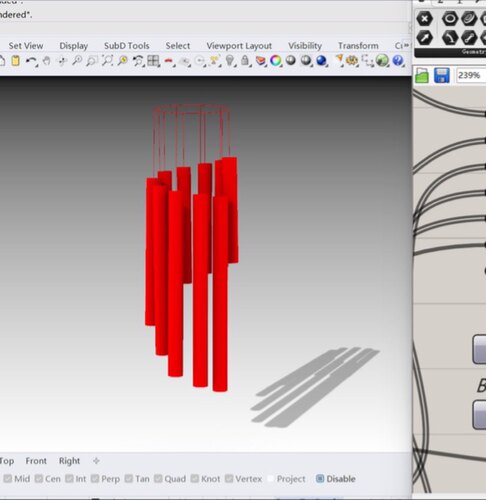Open the 239% zoom level field

[471, 76]
